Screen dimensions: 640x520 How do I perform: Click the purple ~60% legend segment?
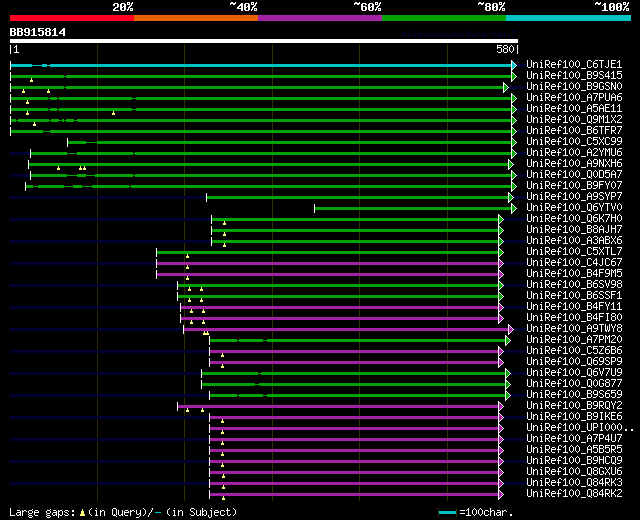click(x=320, y=18)
